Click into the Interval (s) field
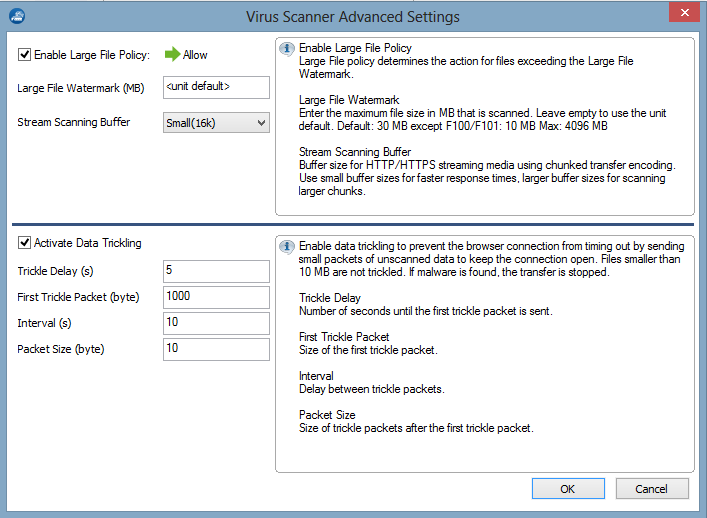 216,323
